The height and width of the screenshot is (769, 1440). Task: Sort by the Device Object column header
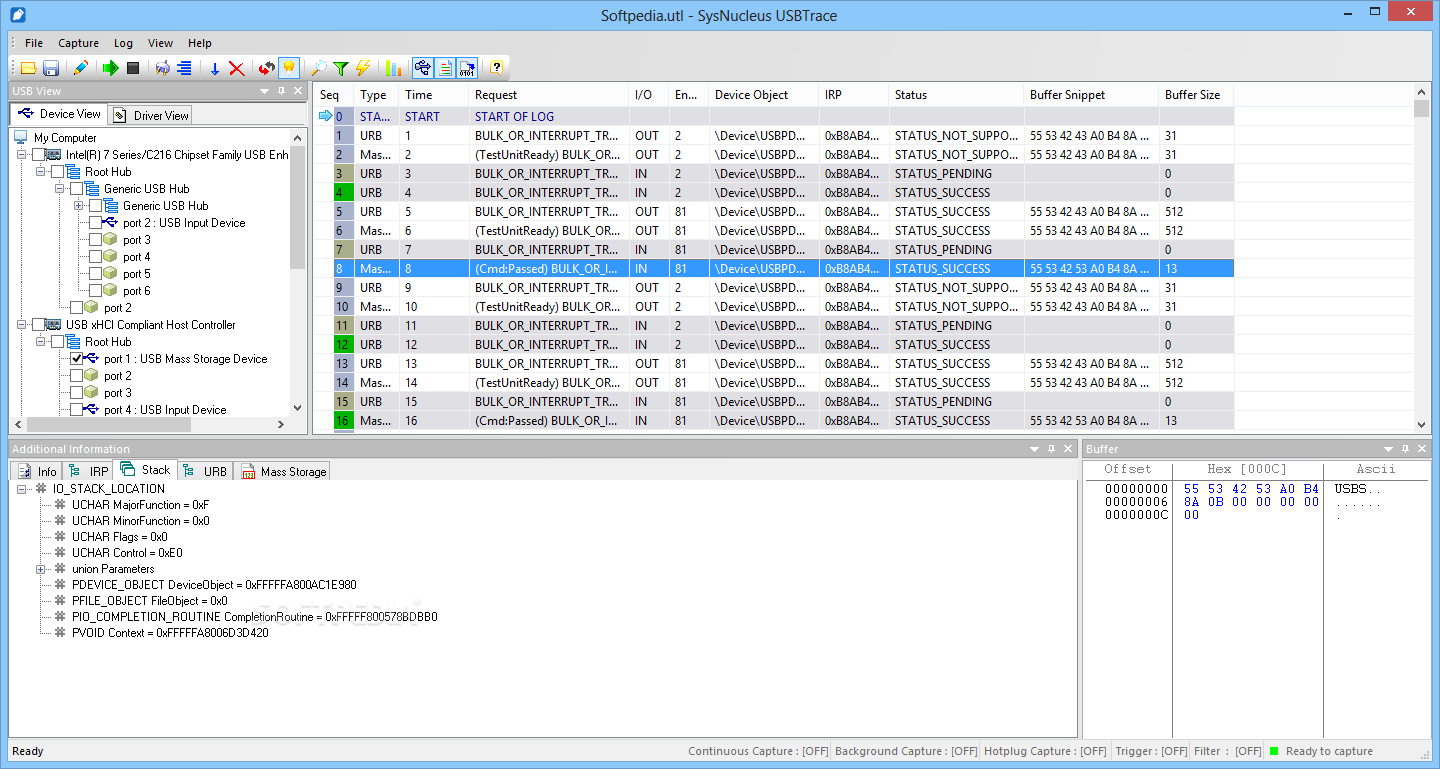tap(763, 95)
